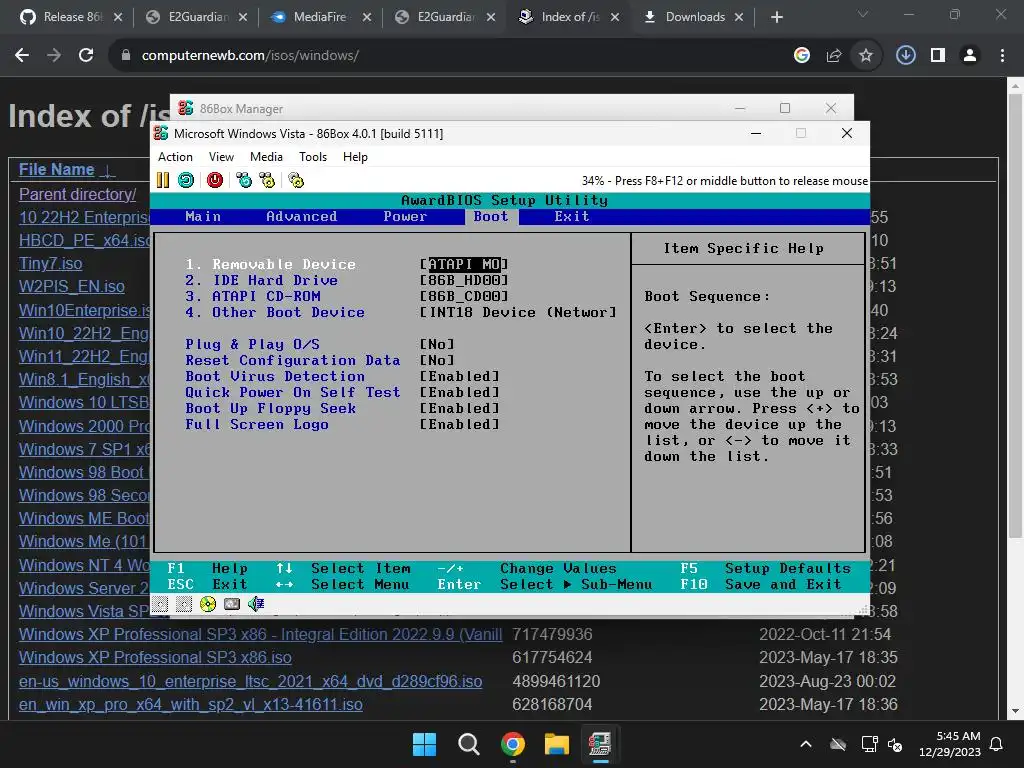Click the Google icon in address bar
The height and width of the screenshot is (768, 1024).
click(802, 56)
